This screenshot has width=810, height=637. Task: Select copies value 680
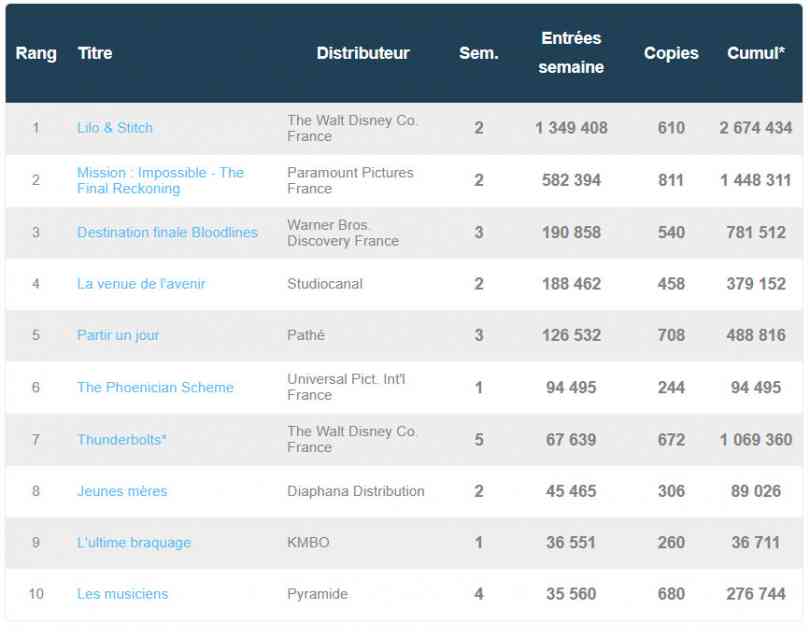(x=671, y=594)
